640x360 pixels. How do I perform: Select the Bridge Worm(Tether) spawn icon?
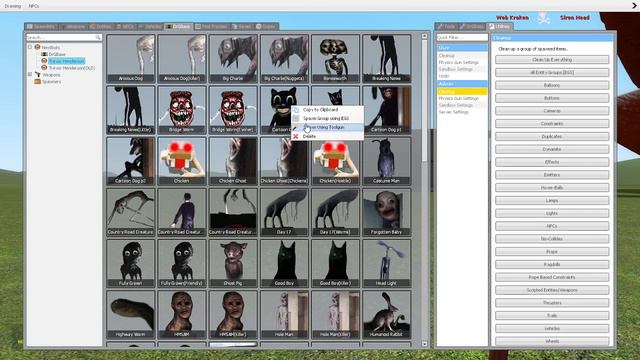[x=233, y=110]
